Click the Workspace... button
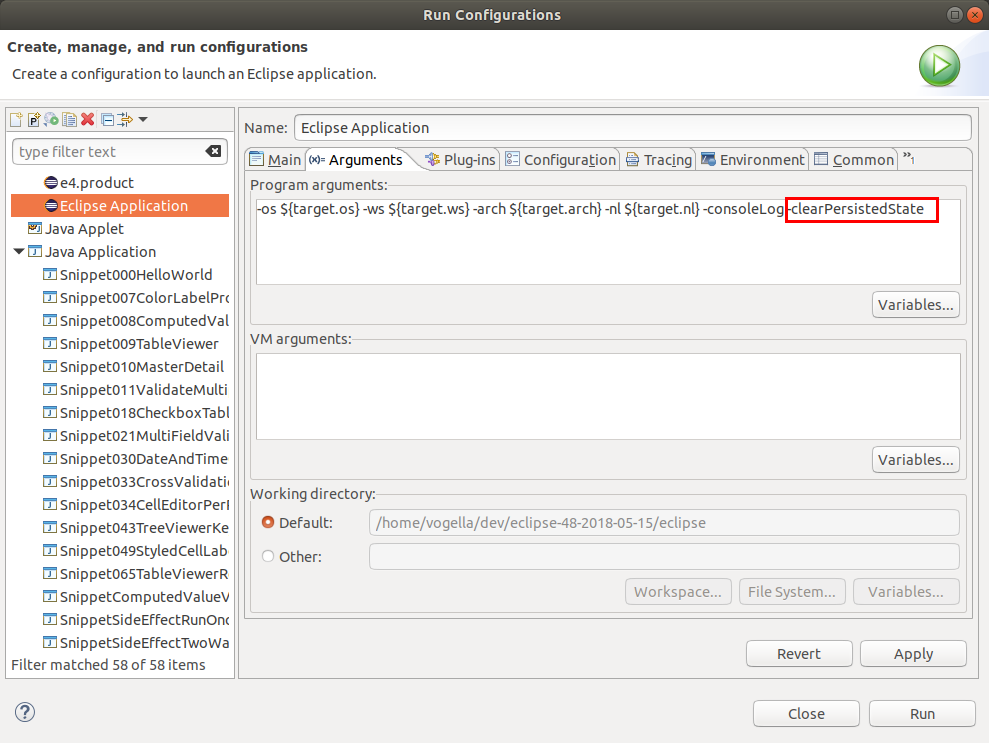The height and width of the screenshot is (743, 989). click(678, 592)
